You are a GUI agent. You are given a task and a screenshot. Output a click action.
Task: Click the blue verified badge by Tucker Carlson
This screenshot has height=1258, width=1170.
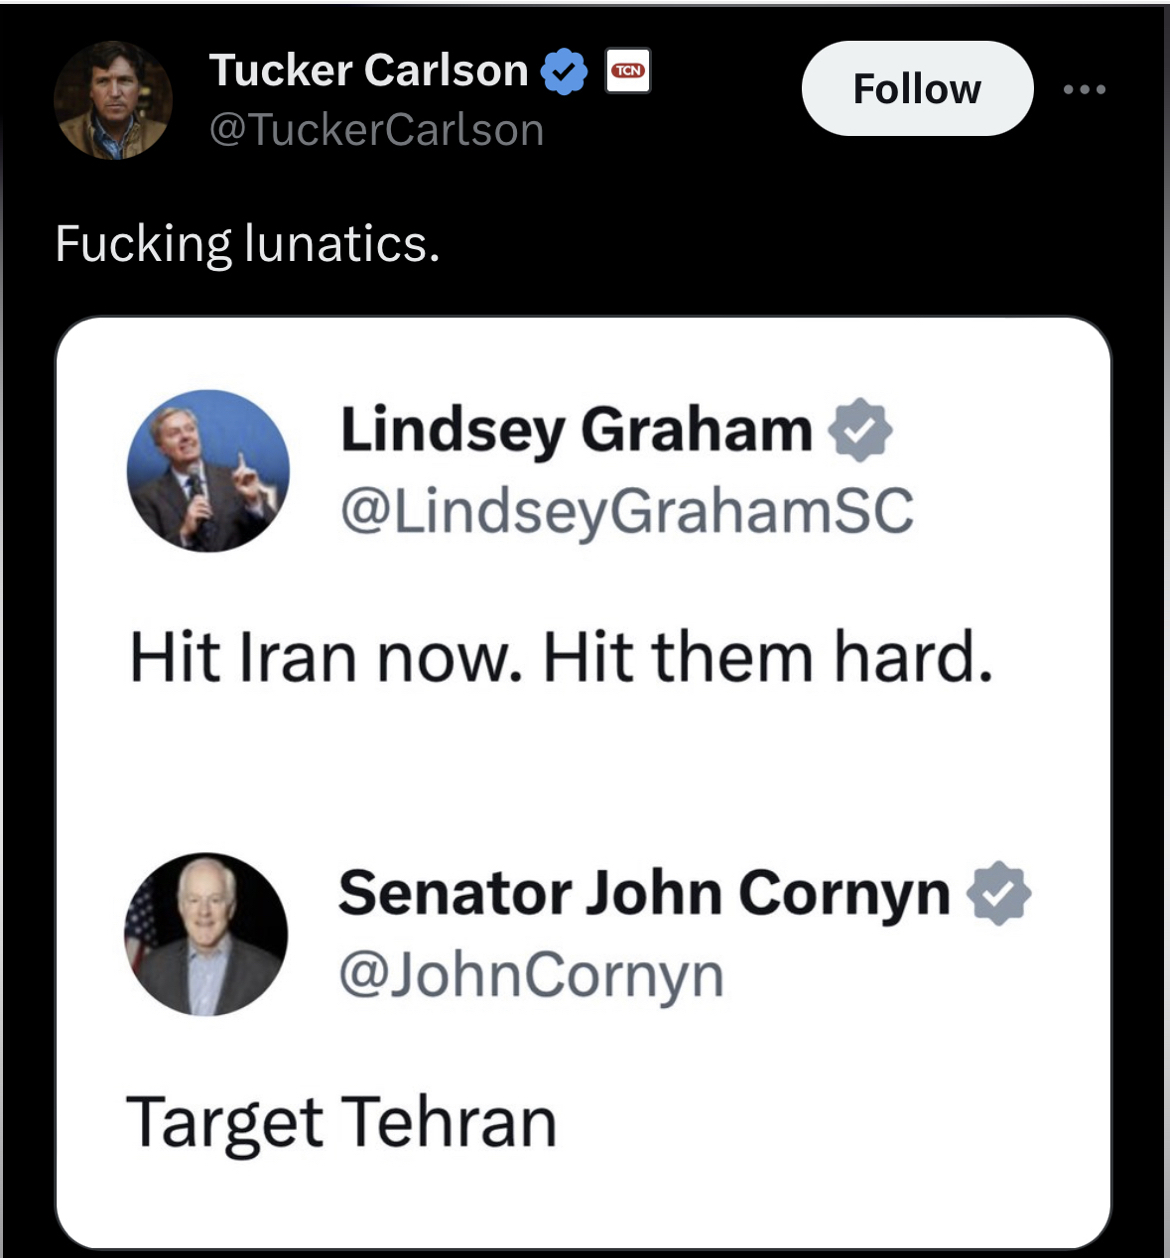tap(564, 71)
